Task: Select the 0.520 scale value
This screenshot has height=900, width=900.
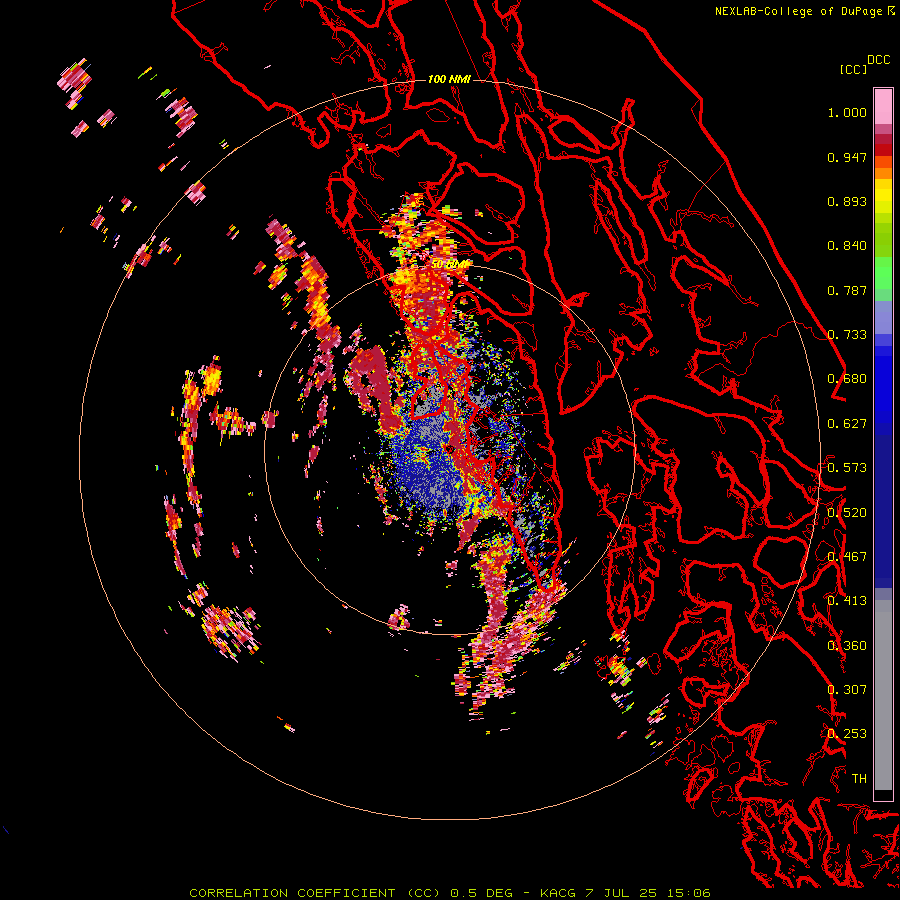Action: [847, 513]
